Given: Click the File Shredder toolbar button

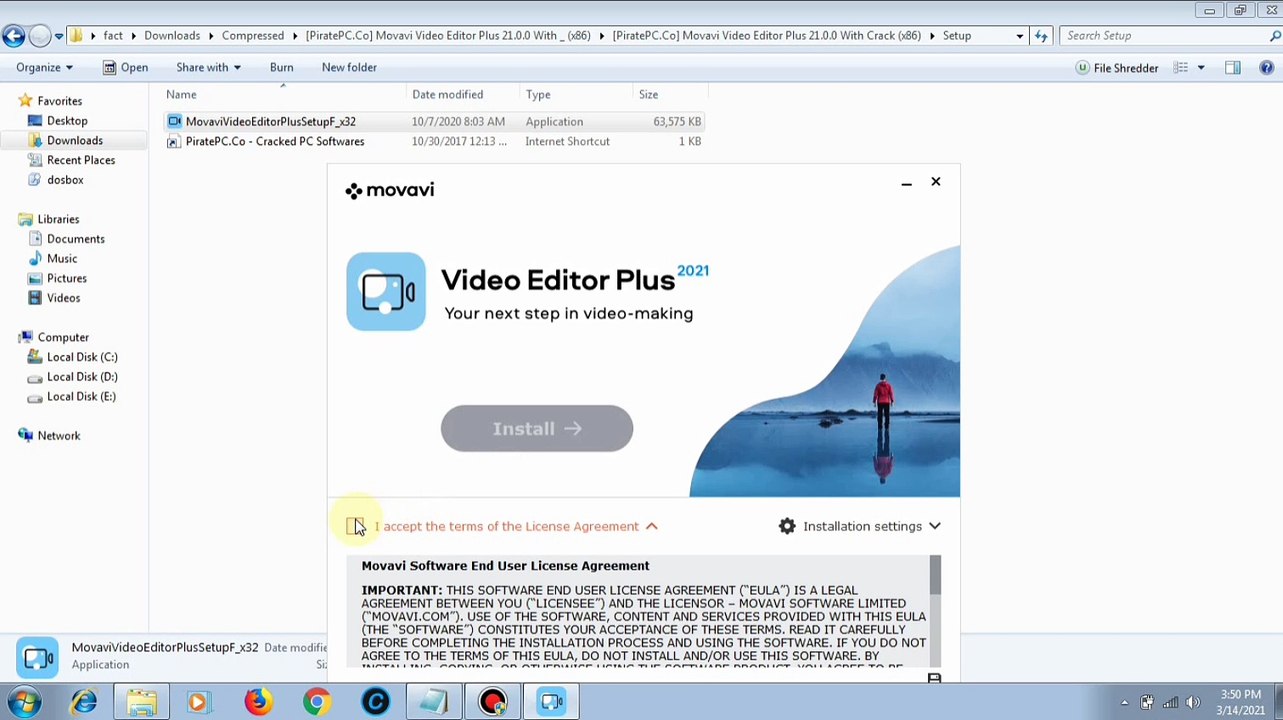Looking at the screenshot, I should click(1116, 68).
